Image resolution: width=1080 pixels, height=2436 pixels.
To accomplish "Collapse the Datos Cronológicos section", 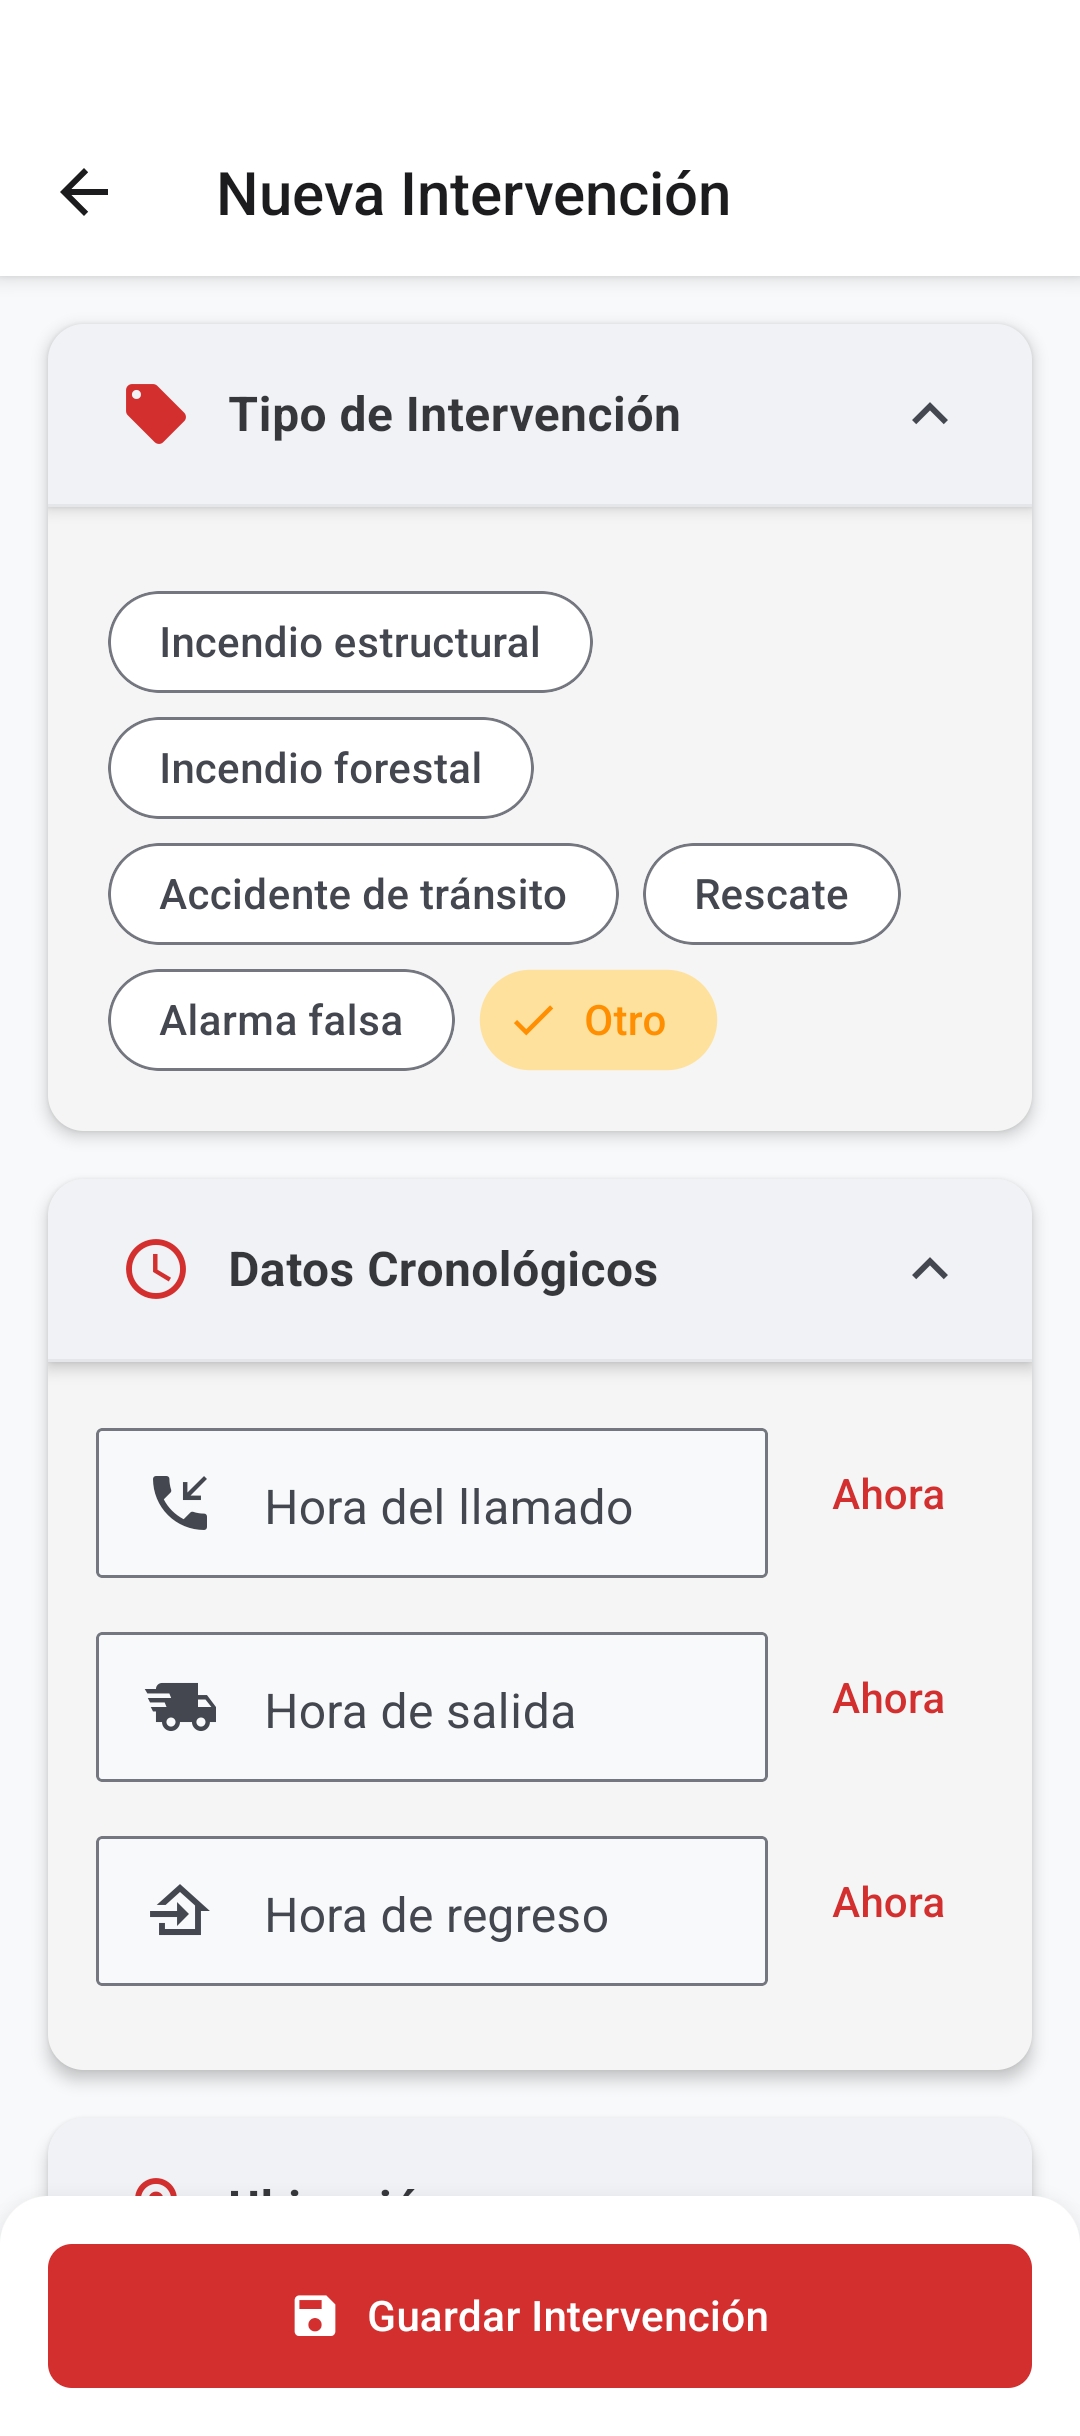I will click(930, 1270).
